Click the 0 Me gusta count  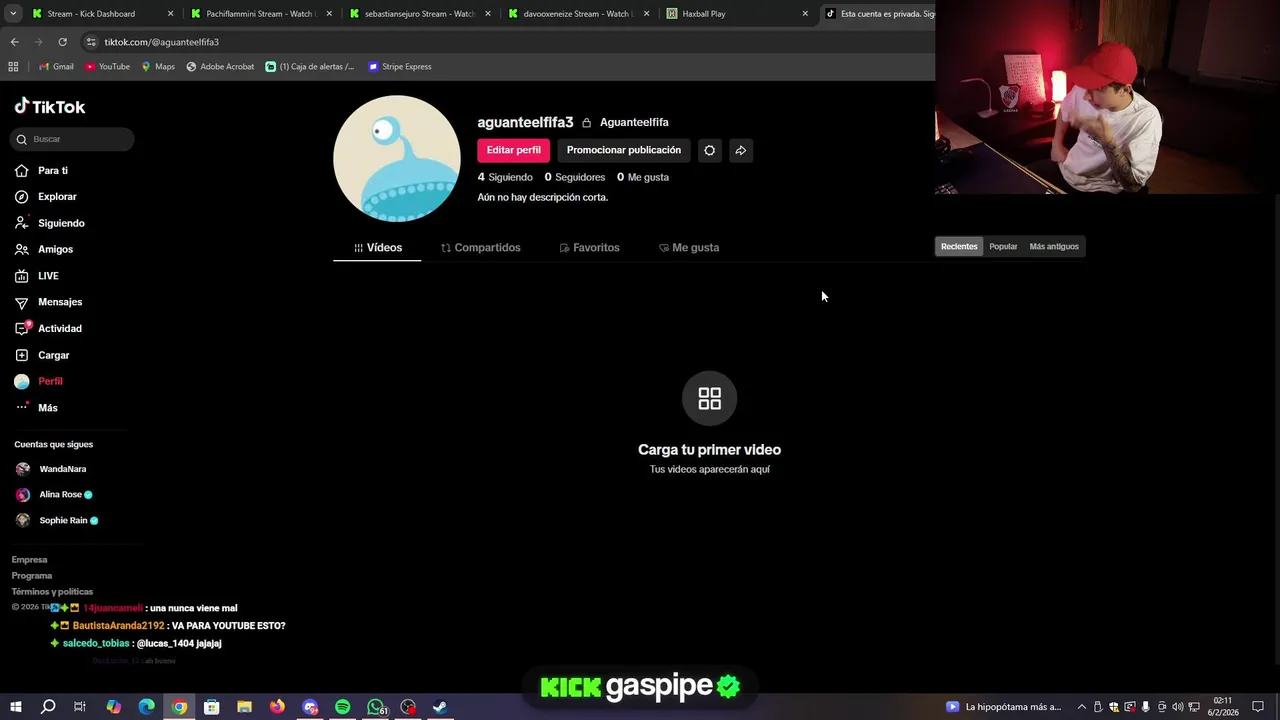click(643, 177)
